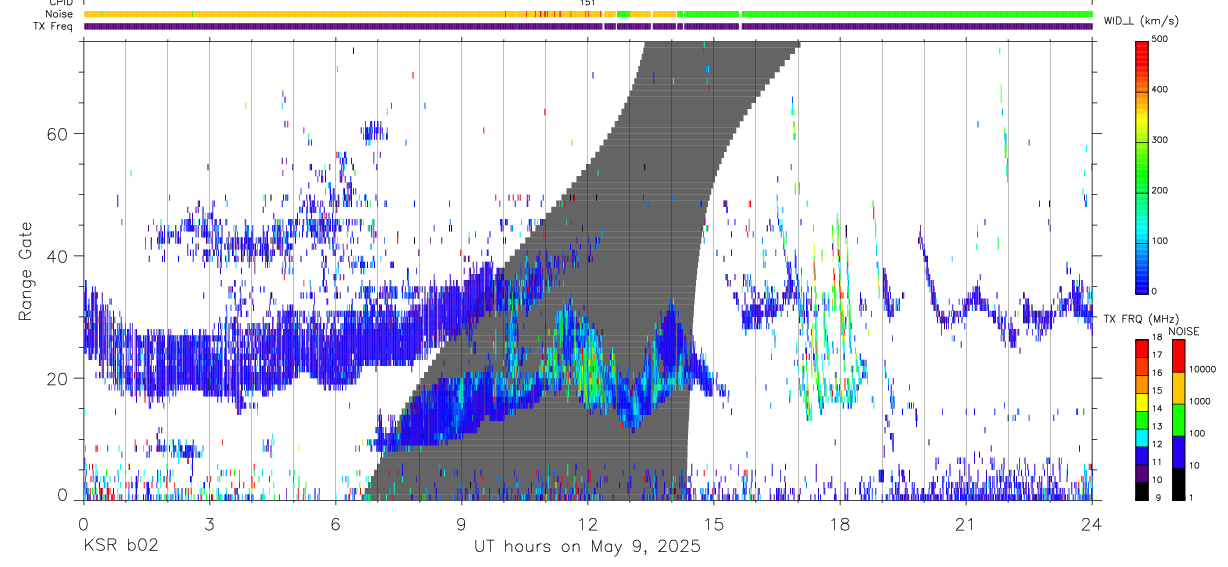Click the 'Range Gate' y-axis title

click(x=24, y=271)
